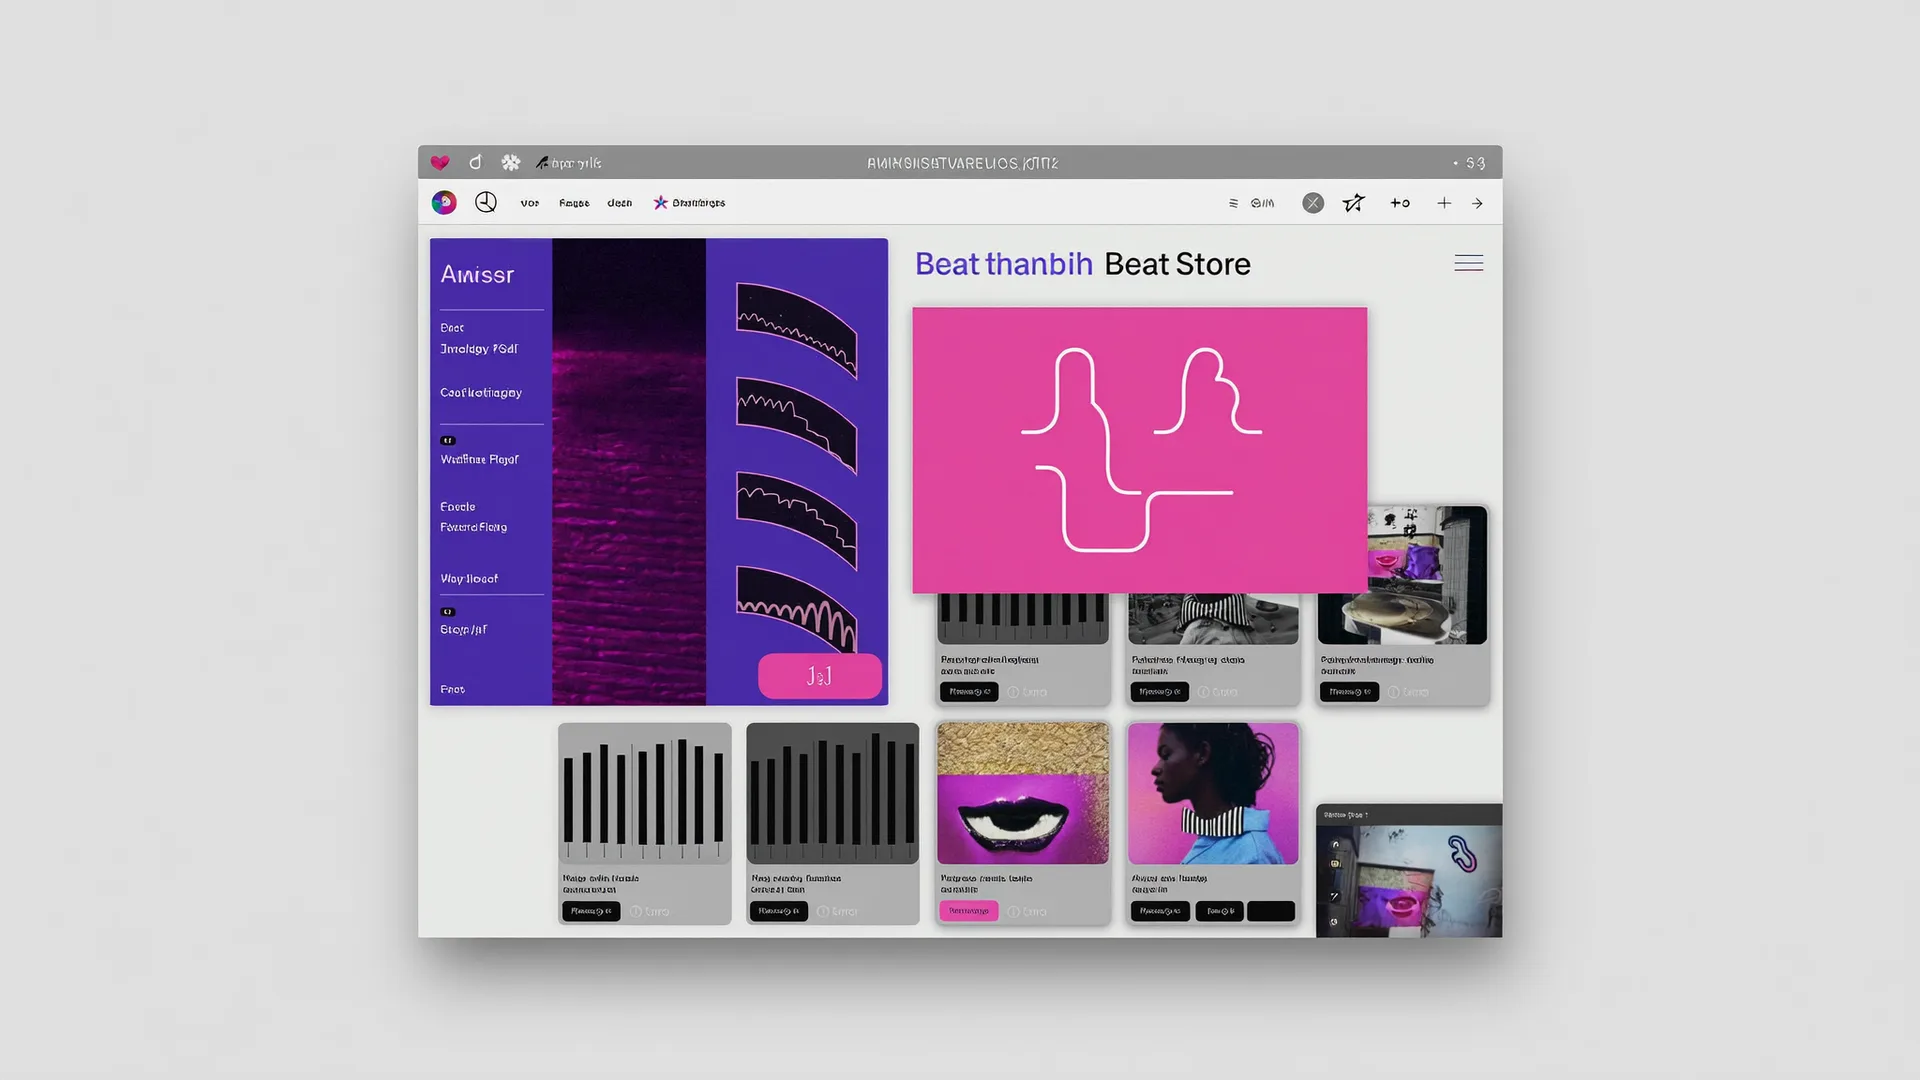The width and height of the screenshot is (1920, 1080).
Task: Click the info circle icon on the dark piano card
Action: (823, 912)
